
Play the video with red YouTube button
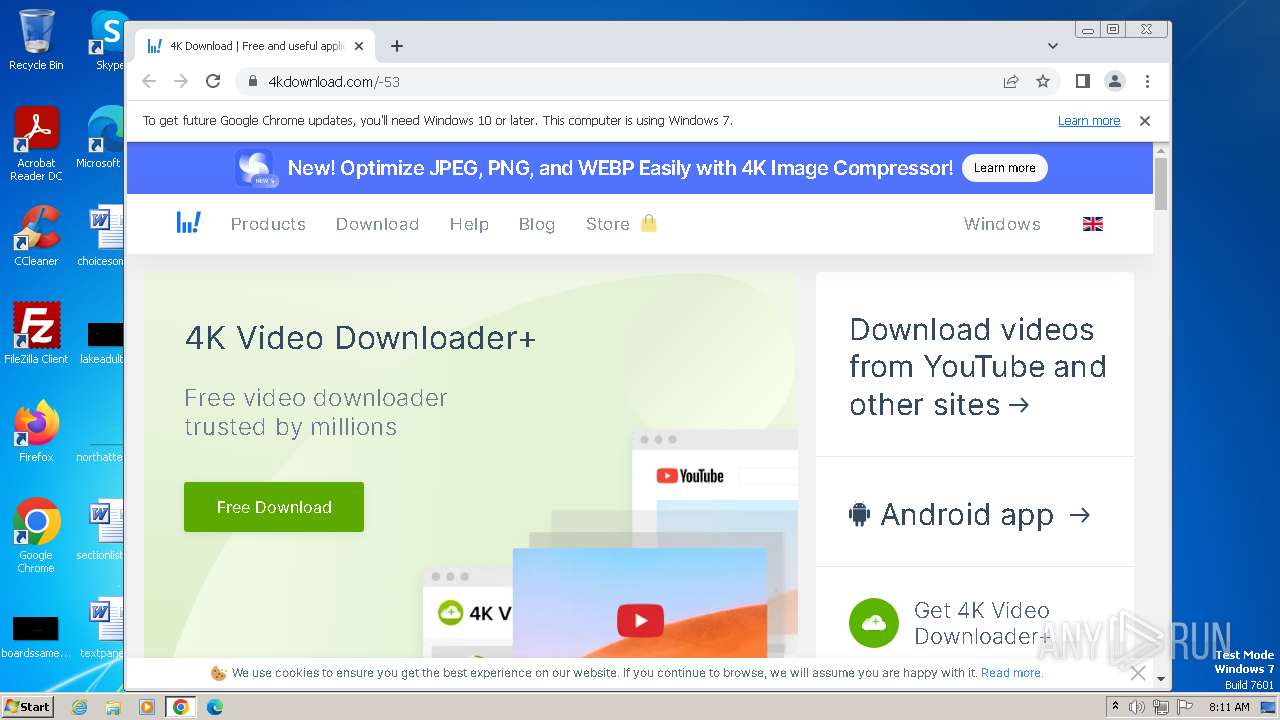[640, 620]
